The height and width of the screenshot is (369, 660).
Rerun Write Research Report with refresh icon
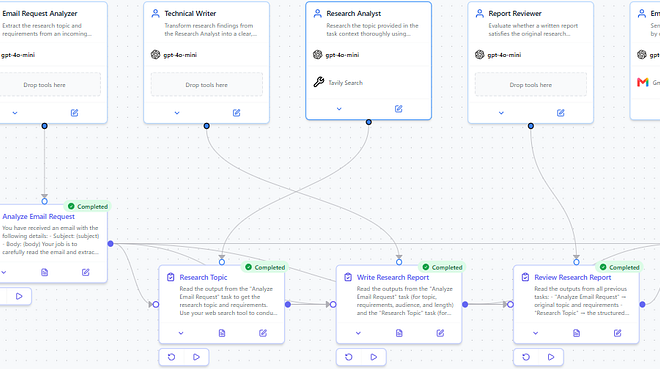click(349, 357)
